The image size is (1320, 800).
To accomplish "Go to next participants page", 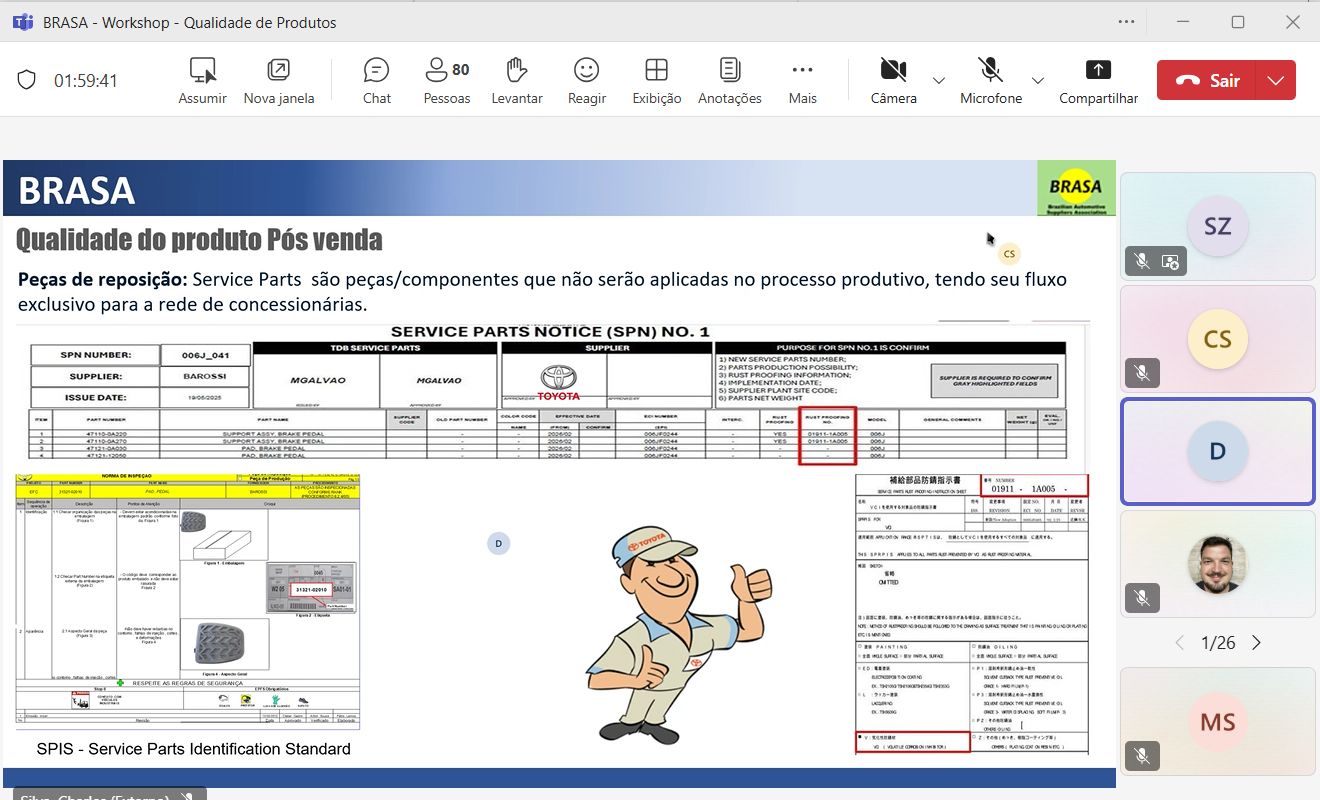I will click(1257, 643).
